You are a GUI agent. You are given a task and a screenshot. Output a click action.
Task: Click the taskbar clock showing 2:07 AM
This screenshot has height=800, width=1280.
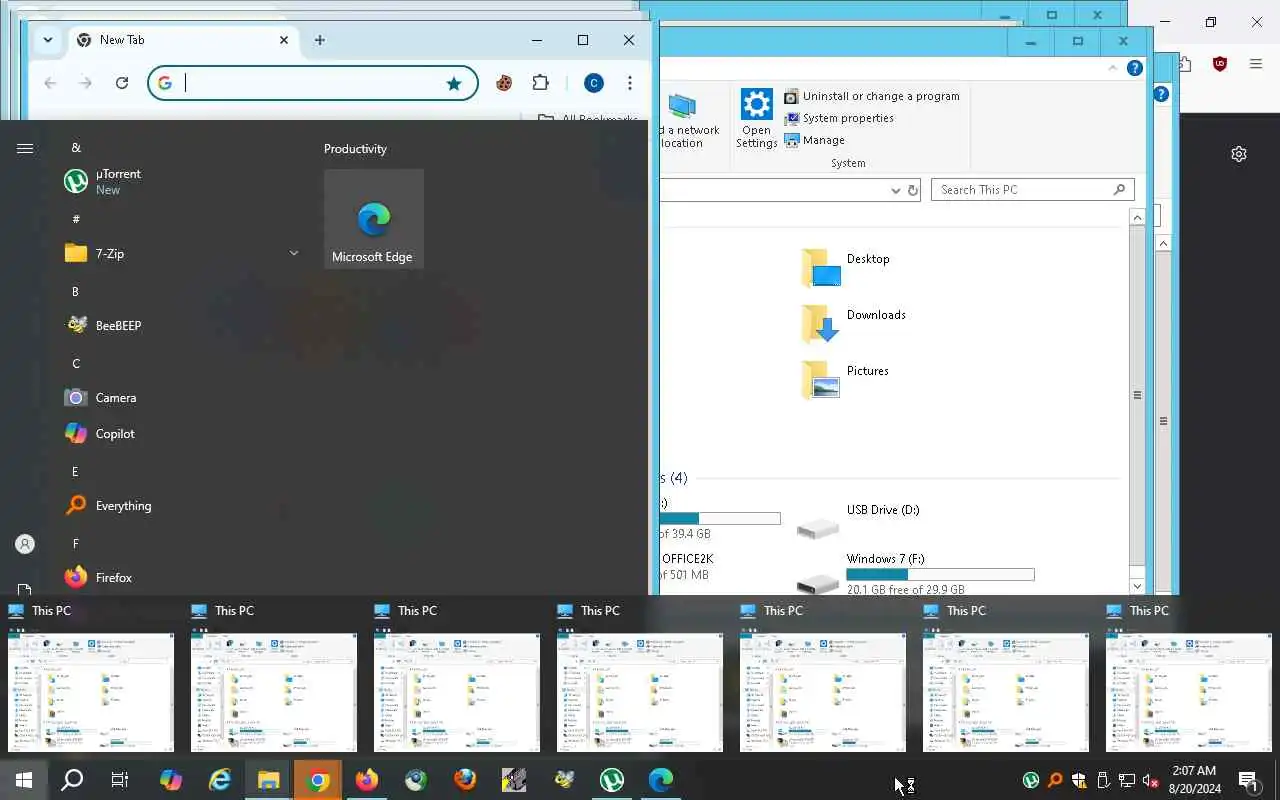(x=1195, y=779)
